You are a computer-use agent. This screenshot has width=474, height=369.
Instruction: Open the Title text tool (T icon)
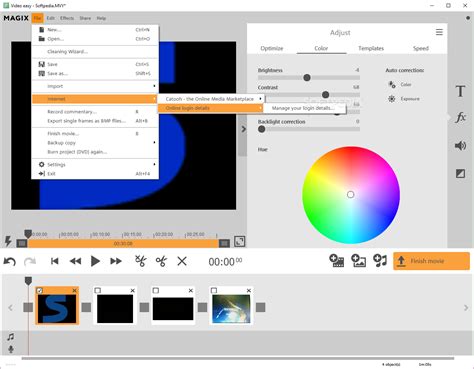click(460, 91)
